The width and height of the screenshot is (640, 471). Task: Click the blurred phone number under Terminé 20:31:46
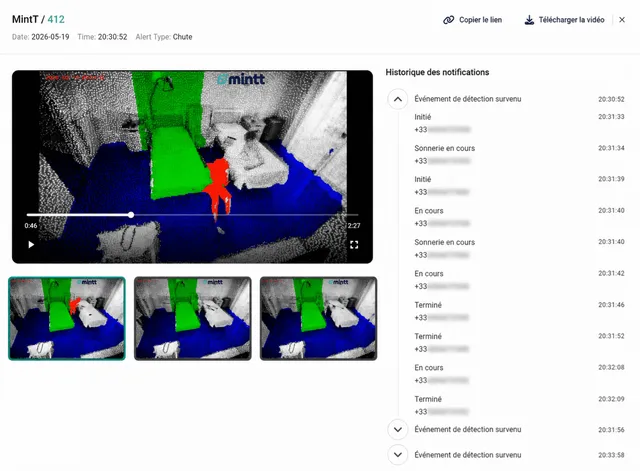tap(442, 318)
